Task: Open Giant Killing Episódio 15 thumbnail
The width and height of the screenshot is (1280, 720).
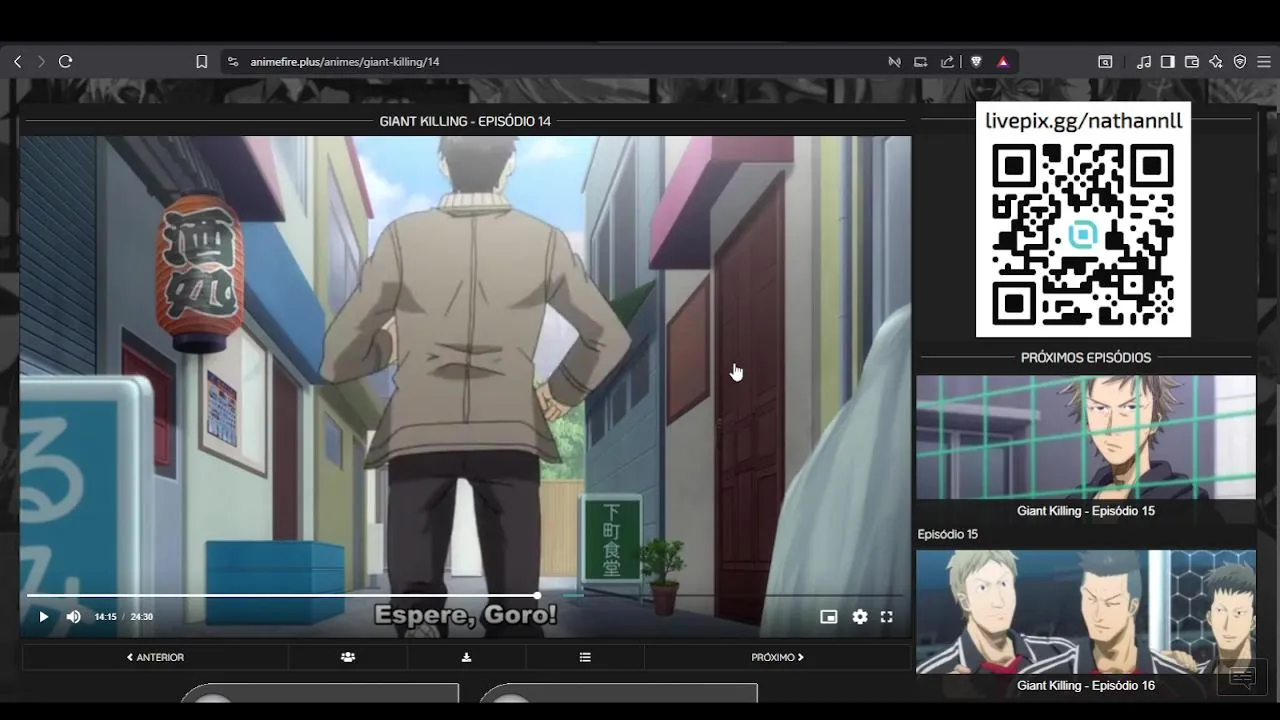Action: pos(1086,437)
